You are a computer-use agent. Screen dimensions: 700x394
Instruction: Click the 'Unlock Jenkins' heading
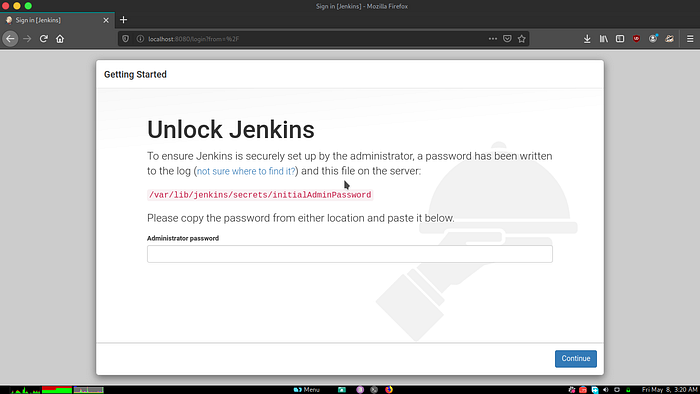point(231,130)
